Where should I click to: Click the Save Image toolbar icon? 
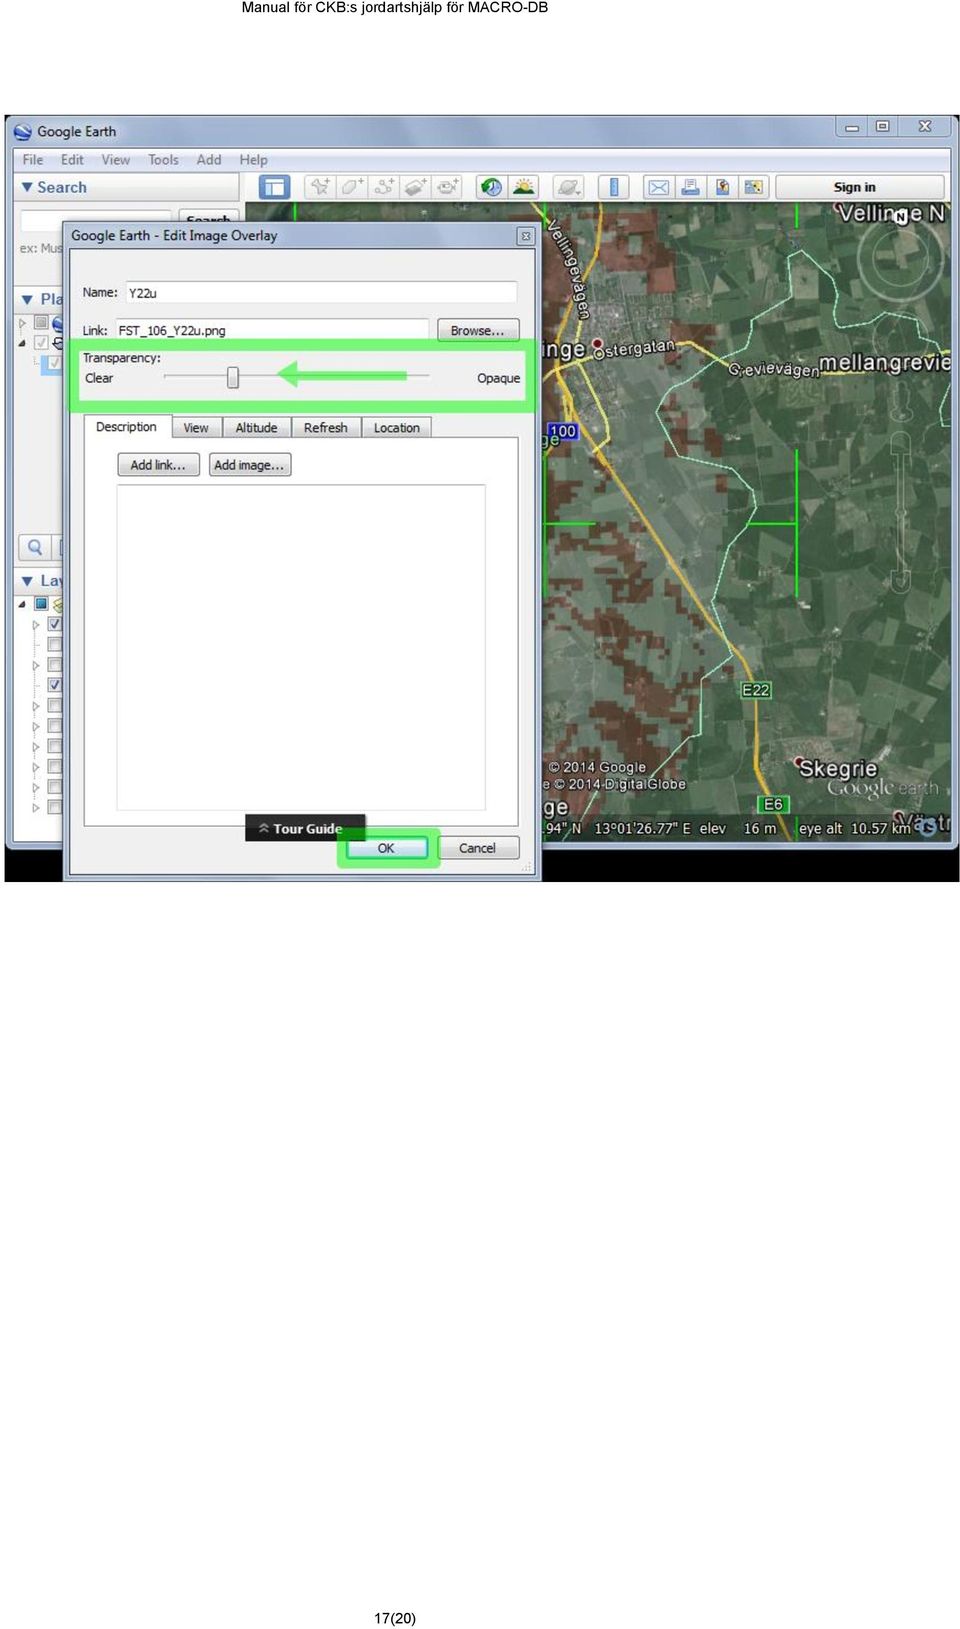click(754, 187)
